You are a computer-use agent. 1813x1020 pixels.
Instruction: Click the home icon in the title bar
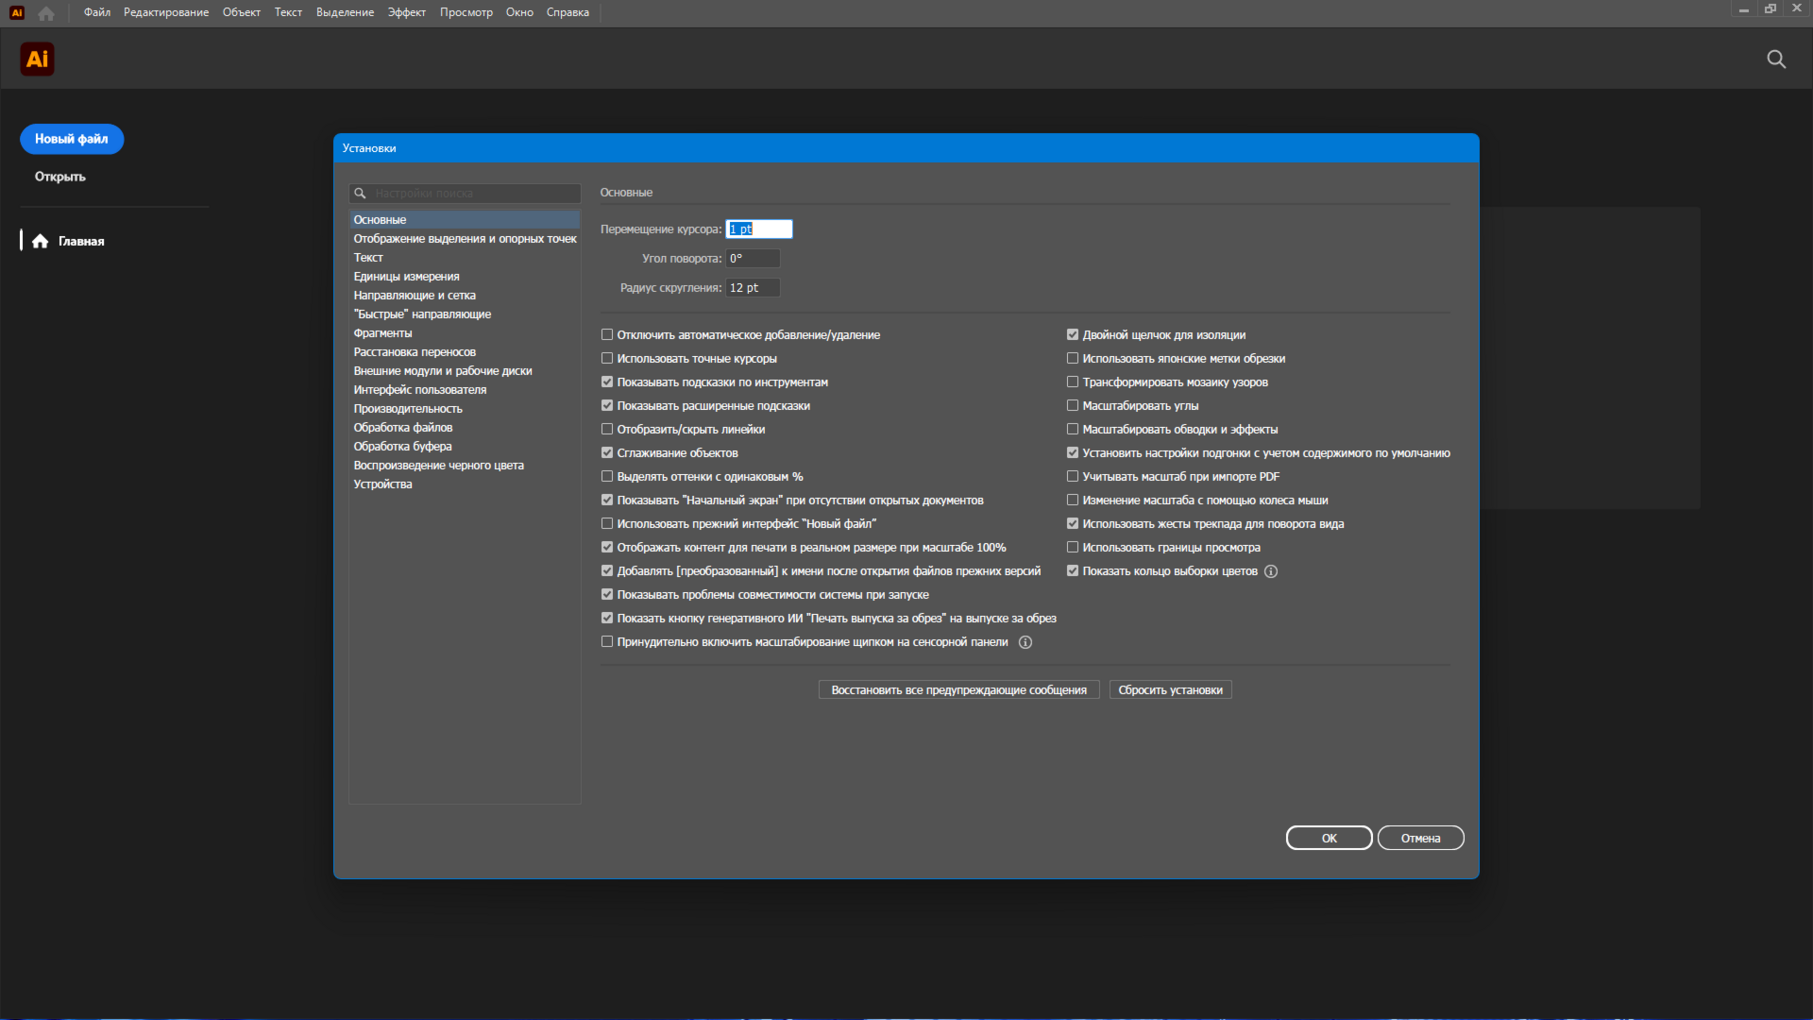click(46, 13)
